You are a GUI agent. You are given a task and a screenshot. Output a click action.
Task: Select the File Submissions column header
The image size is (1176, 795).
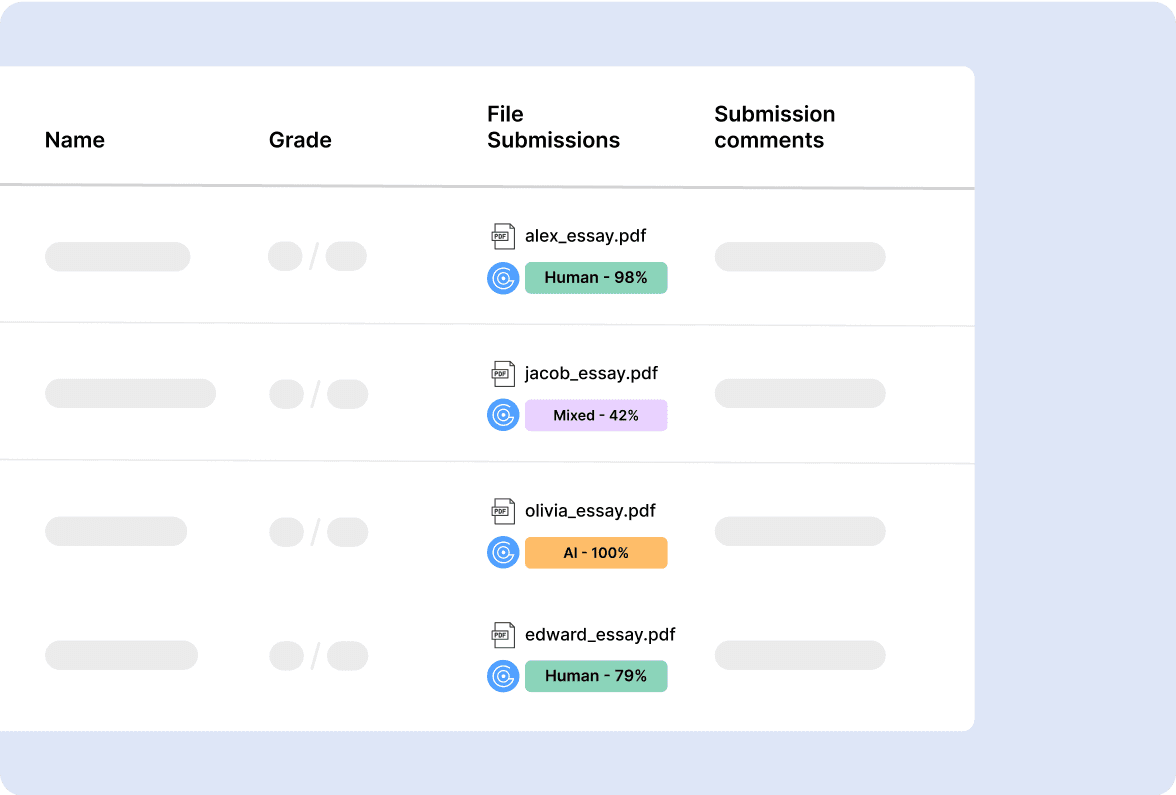pyautogui.click(x=553, y=127)
